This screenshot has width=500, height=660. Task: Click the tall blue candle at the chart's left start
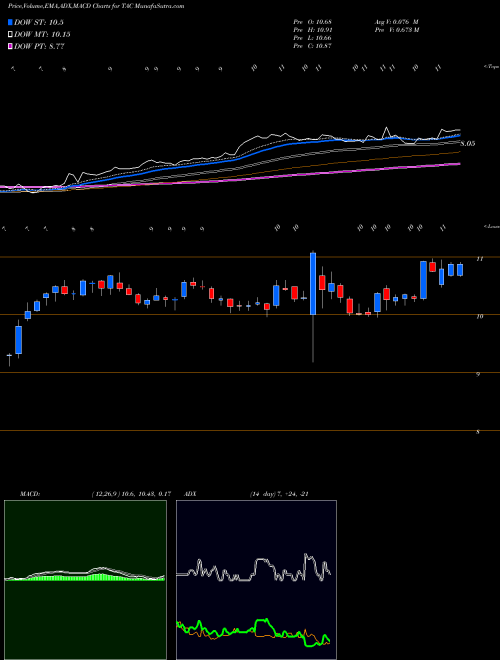19,339
